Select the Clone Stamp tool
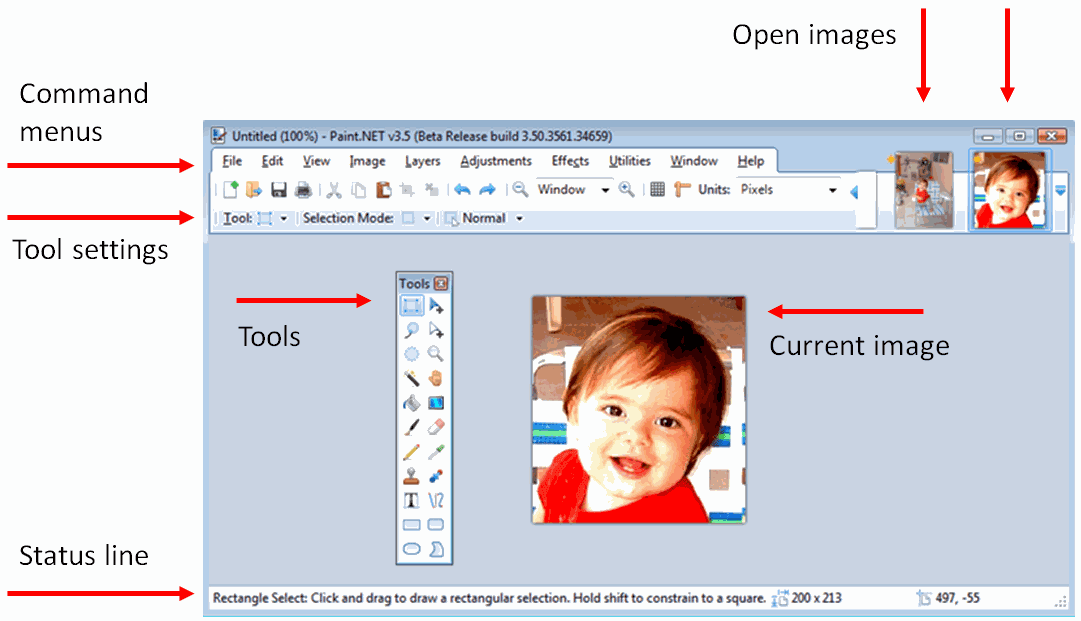The image size is (1081, 621). pos(410,475)
